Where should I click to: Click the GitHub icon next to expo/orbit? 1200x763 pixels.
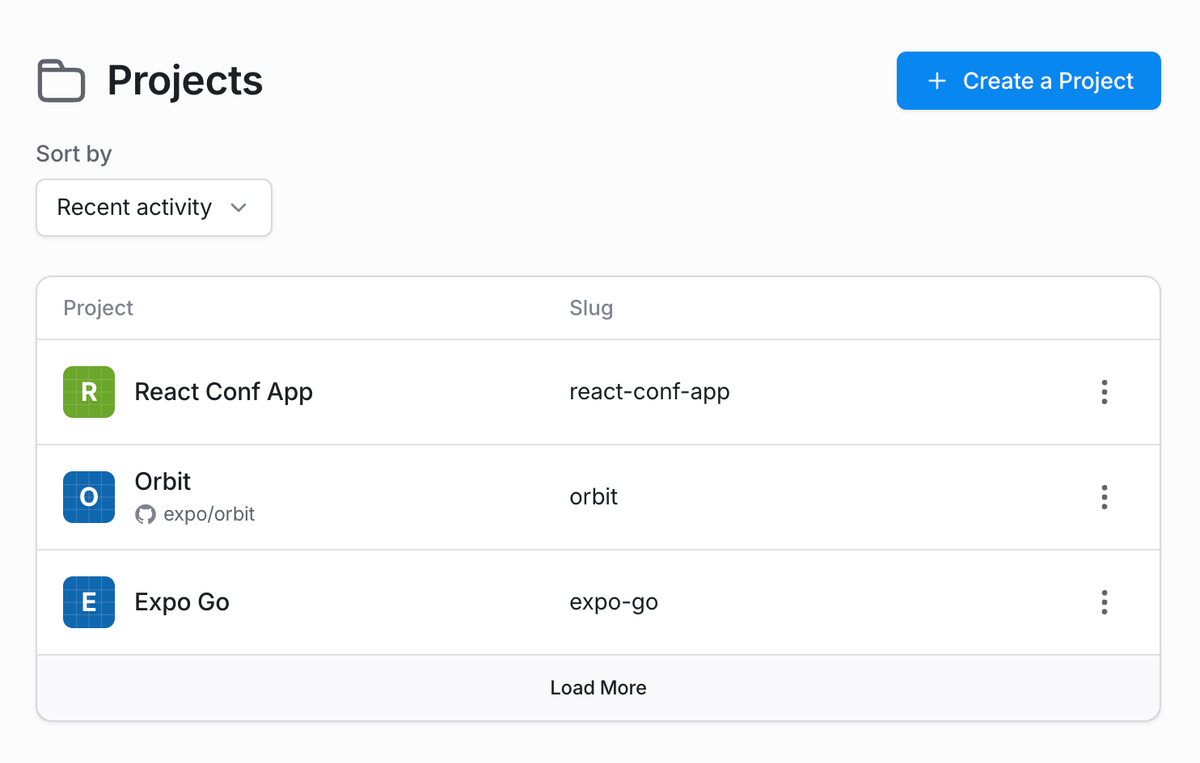(x=145, y=514)
